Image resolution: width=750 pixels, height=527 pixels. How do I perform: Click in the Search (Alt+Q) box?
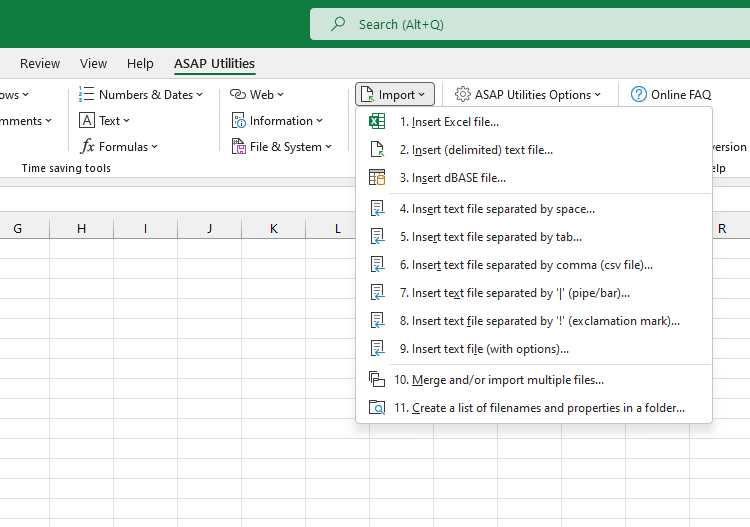click(530, 24)
